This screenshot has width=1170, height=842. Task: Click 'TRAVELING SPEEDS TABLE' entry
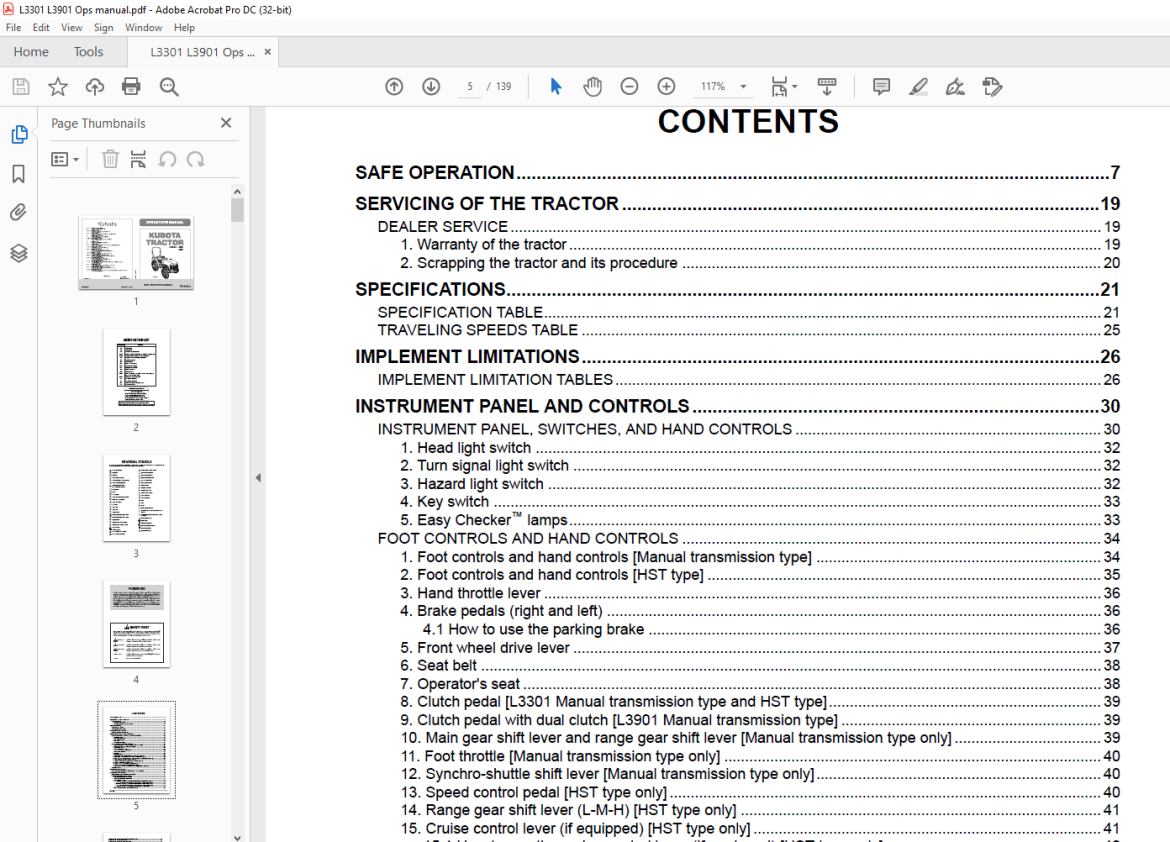click(748, 330)
